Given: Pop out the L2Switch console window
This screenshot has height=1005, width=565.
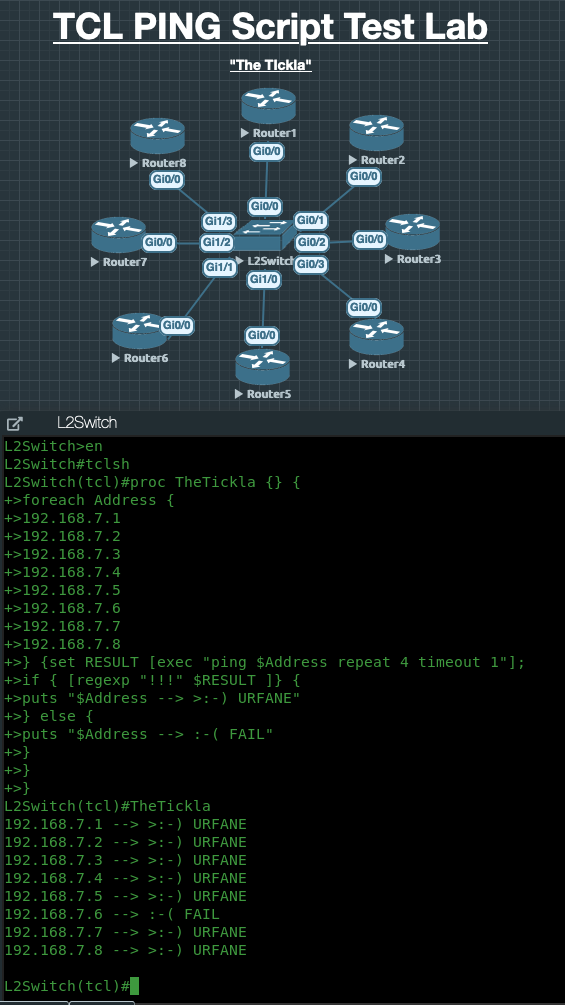Looking at the screenshot, I should 15,423.
